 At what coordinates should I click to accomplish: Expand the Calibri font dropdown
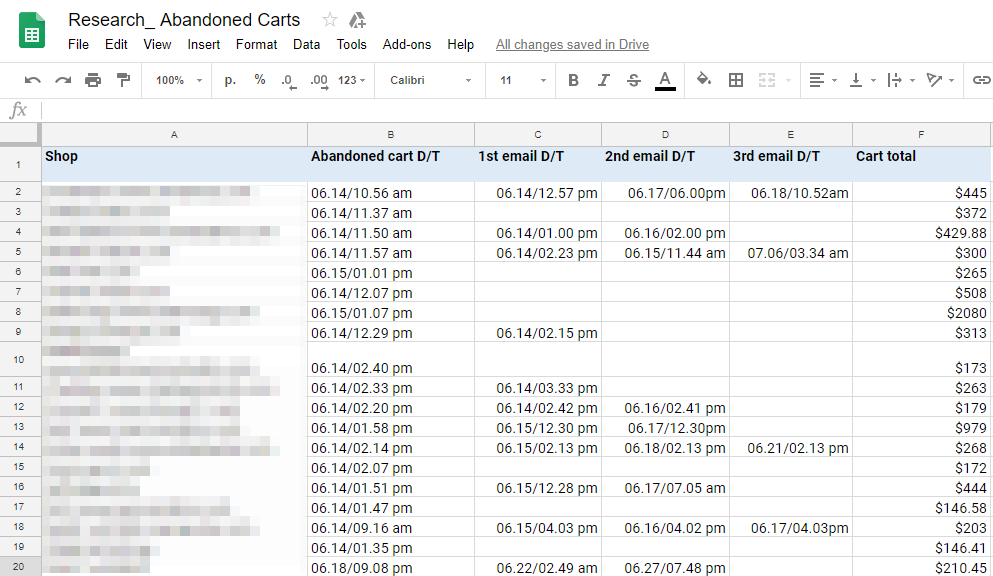pyautogui.click(x=430, y=80)
